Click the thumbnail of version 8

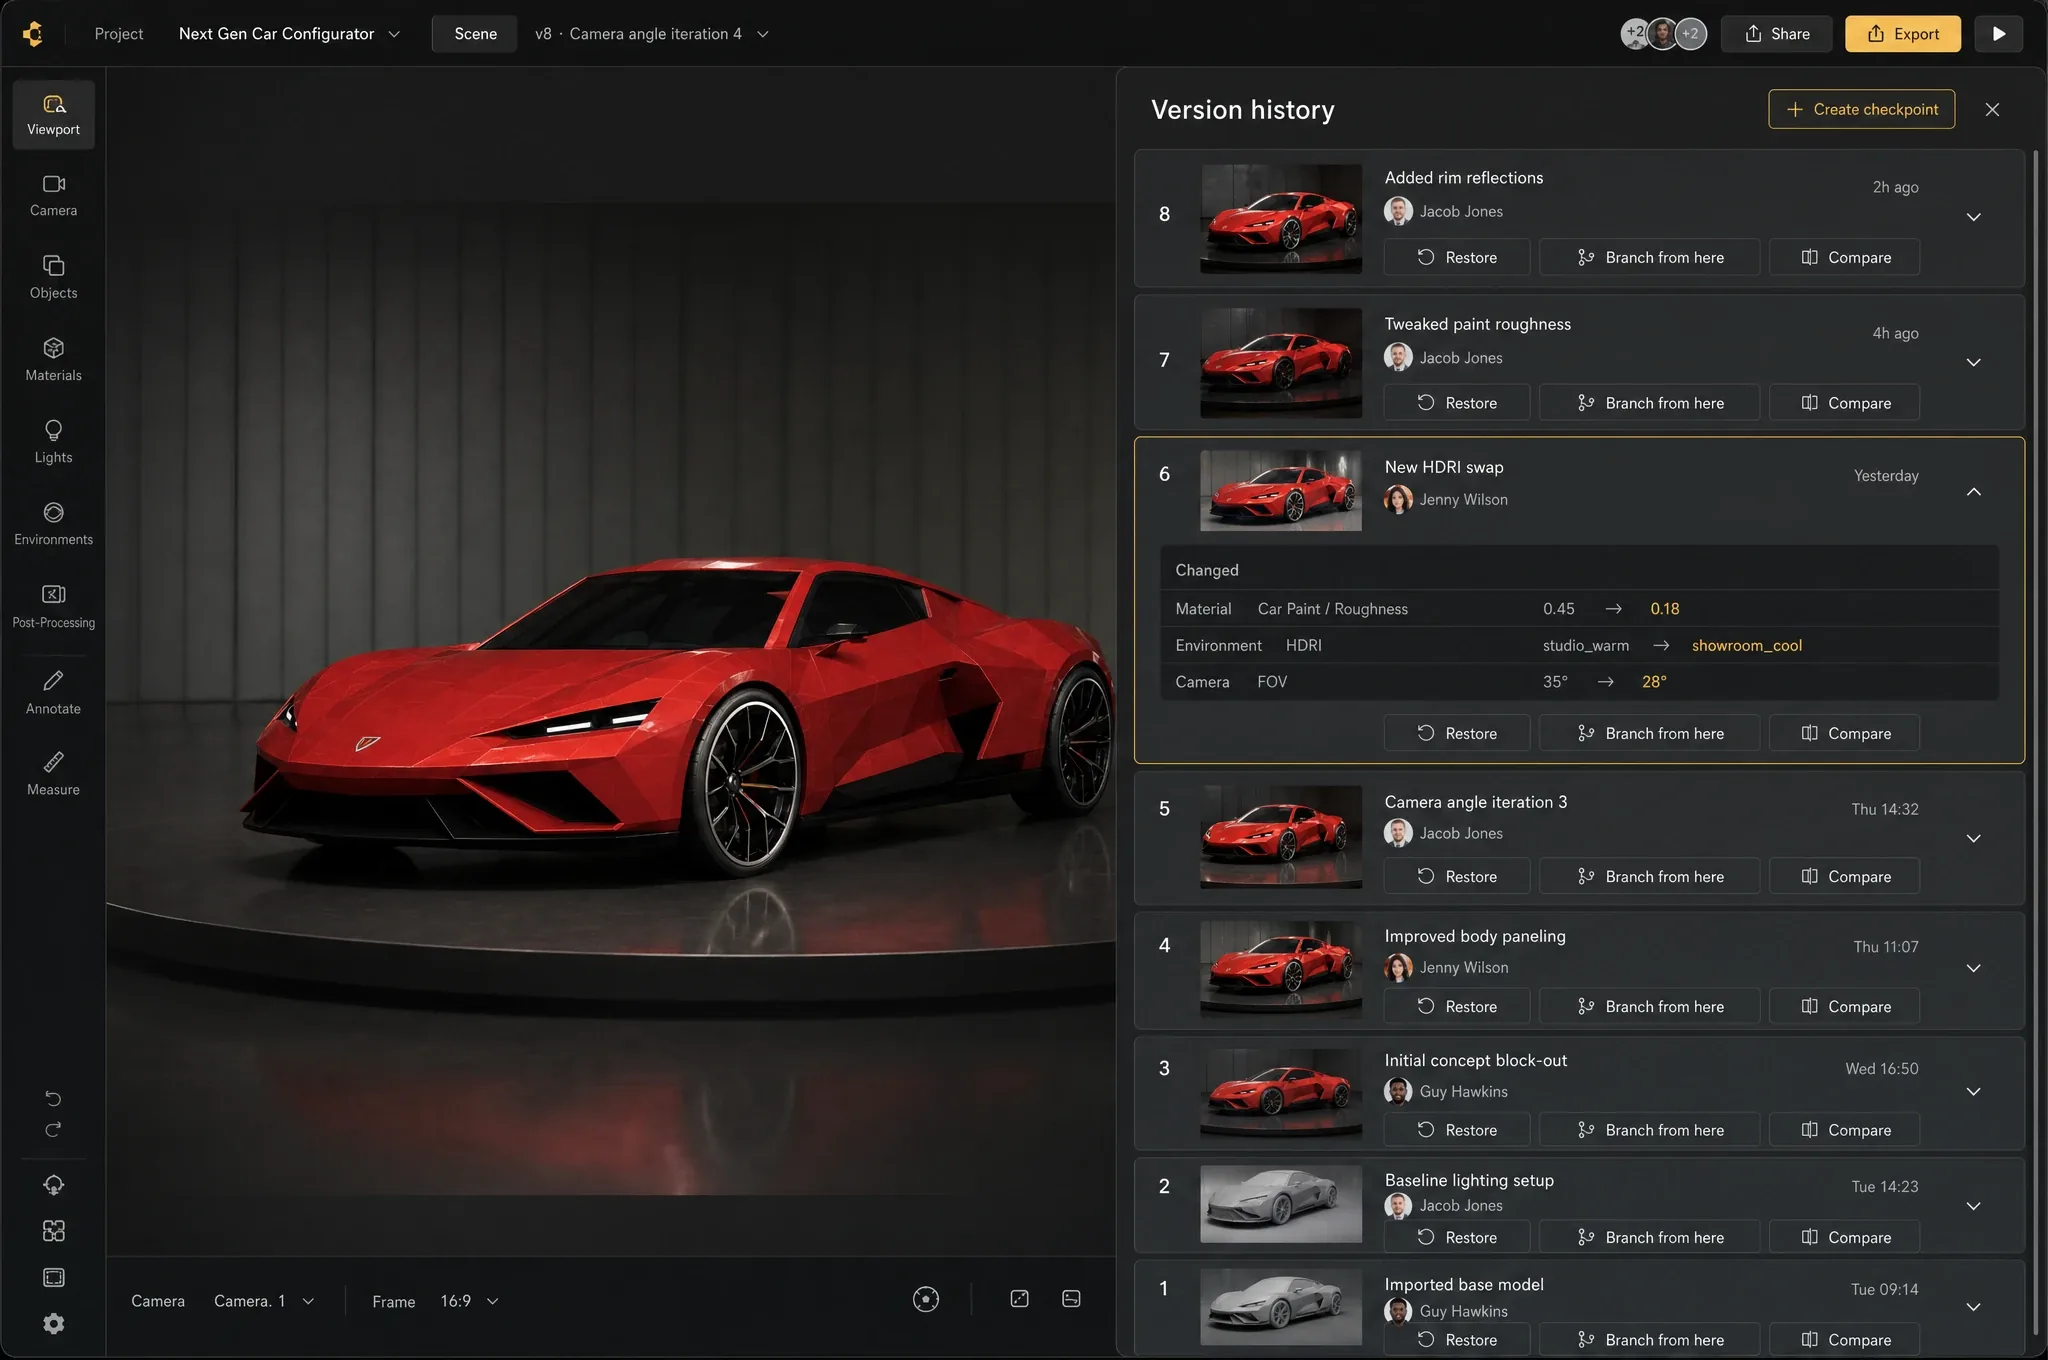1280,219
